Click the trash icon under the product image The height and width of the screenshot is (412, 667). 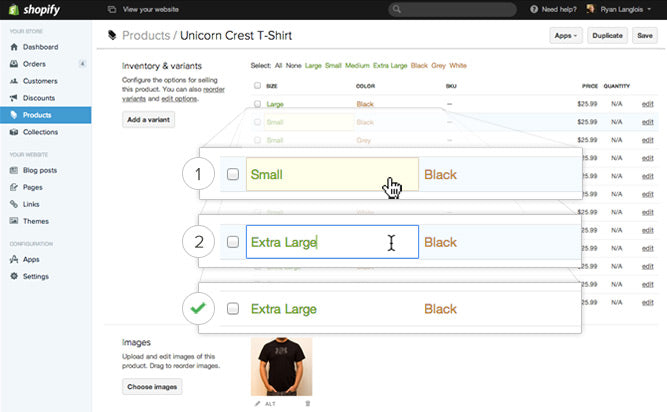pyautogui.click(x=307, y=403)
